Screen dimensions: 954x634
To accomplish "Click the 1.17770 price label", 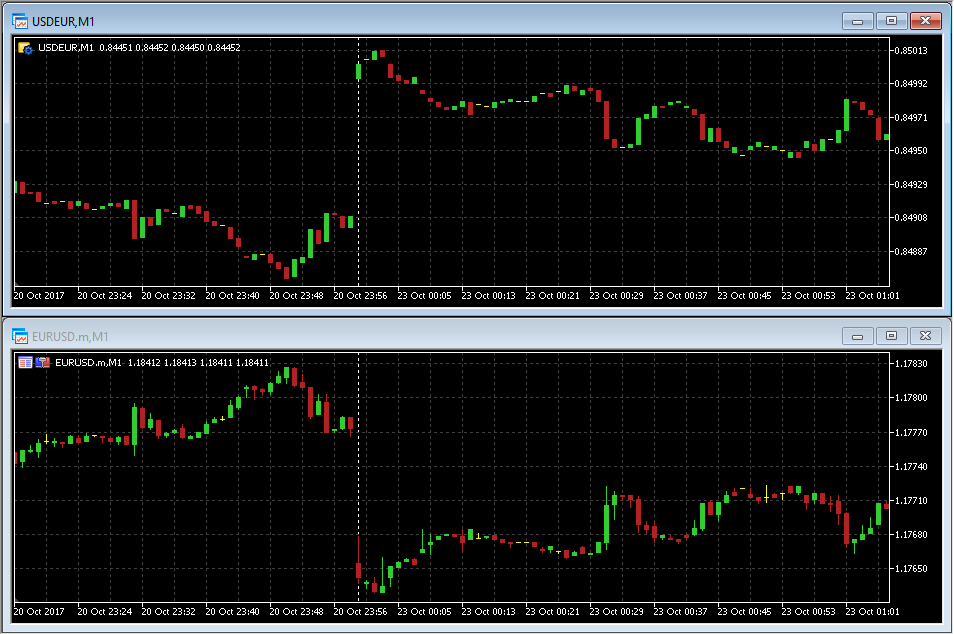I will pyautogui.click(x=911, y=433).
